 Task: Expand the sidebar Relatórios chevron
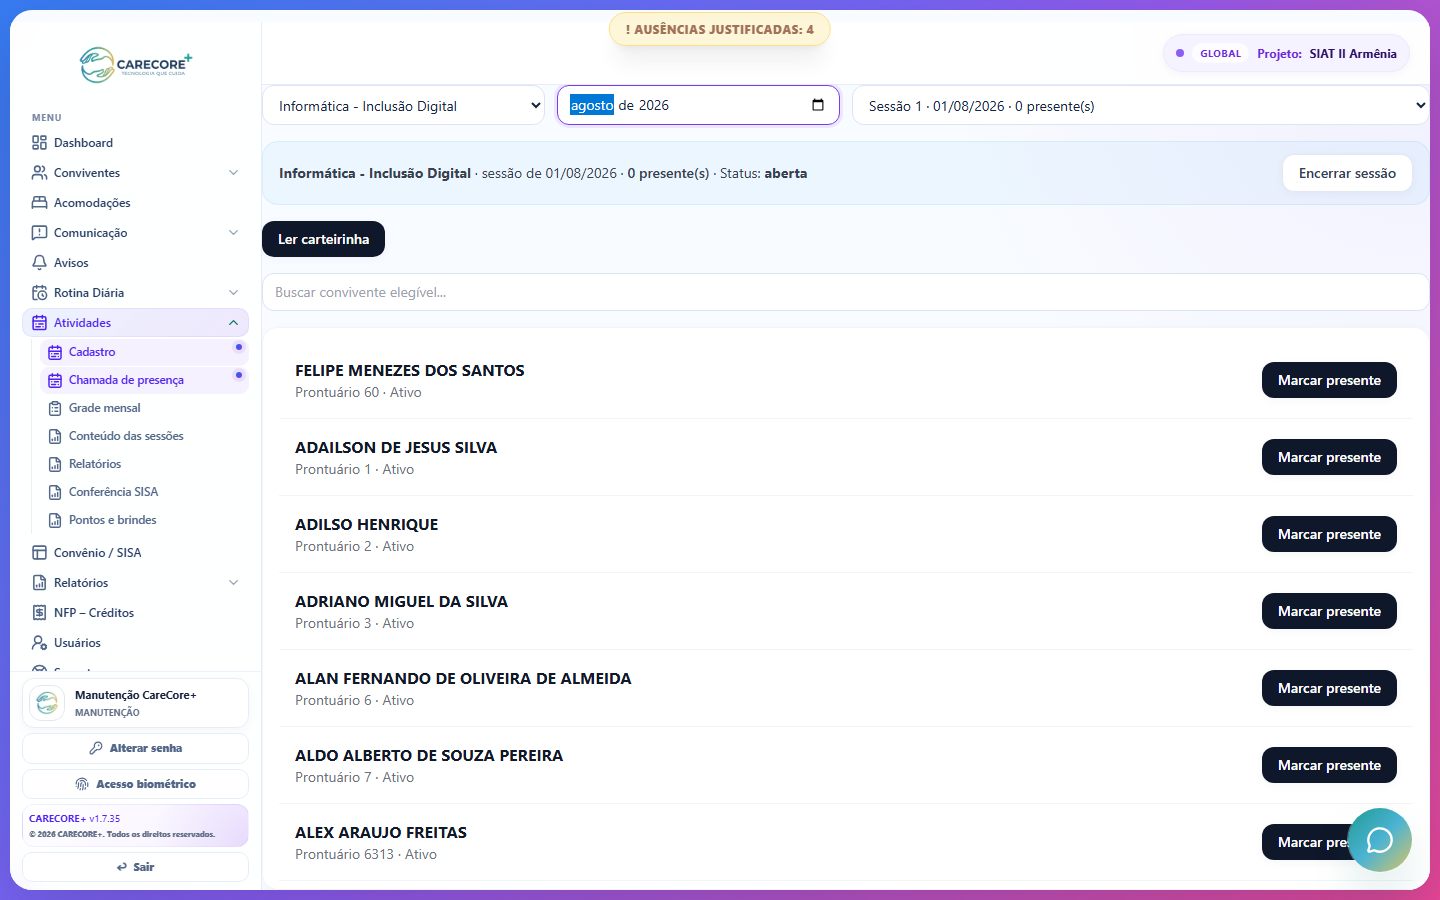click(233, 583)
